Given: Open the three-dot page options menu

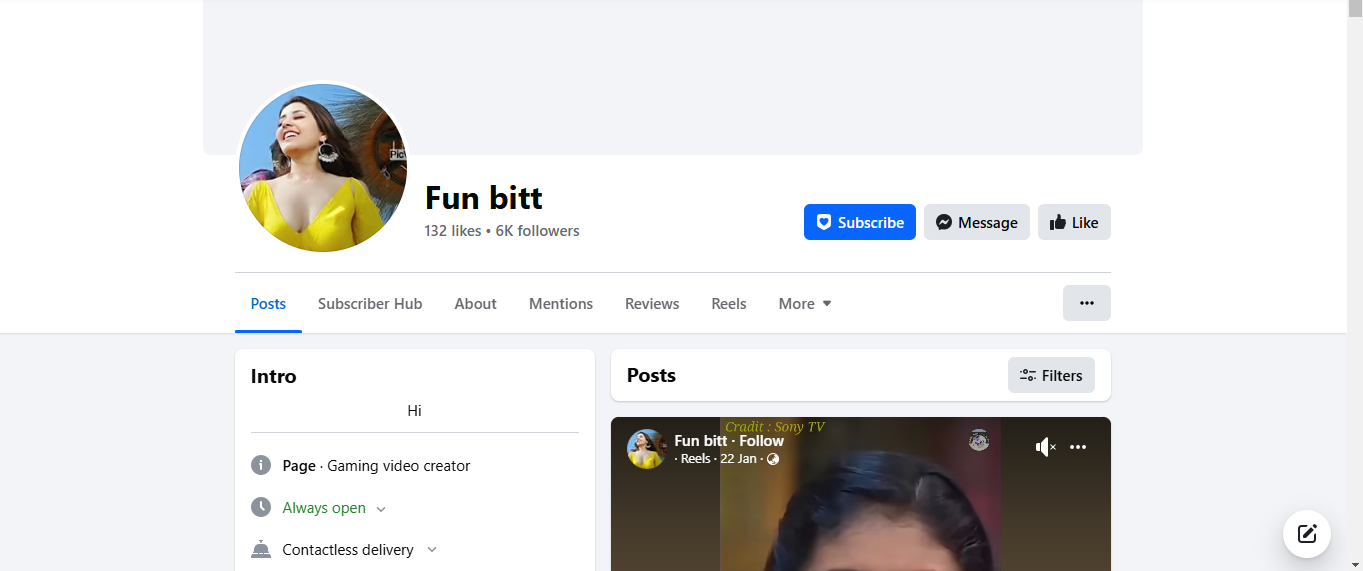Looking at the screenshot, I should coord(1087,303).
